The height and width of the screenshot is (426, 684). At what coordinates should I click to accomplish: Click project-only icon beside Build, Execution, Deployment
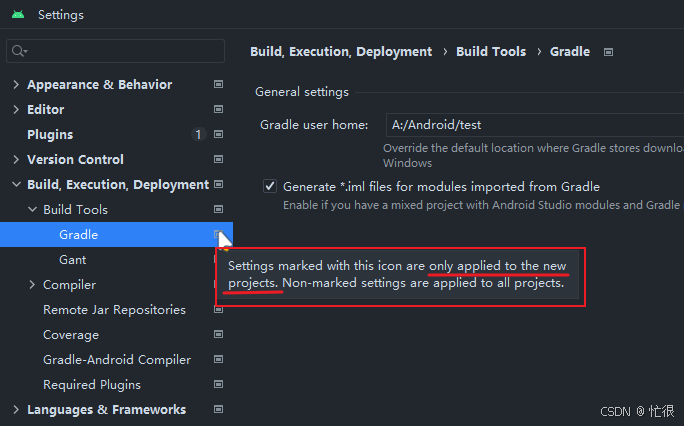pos(219,184)
